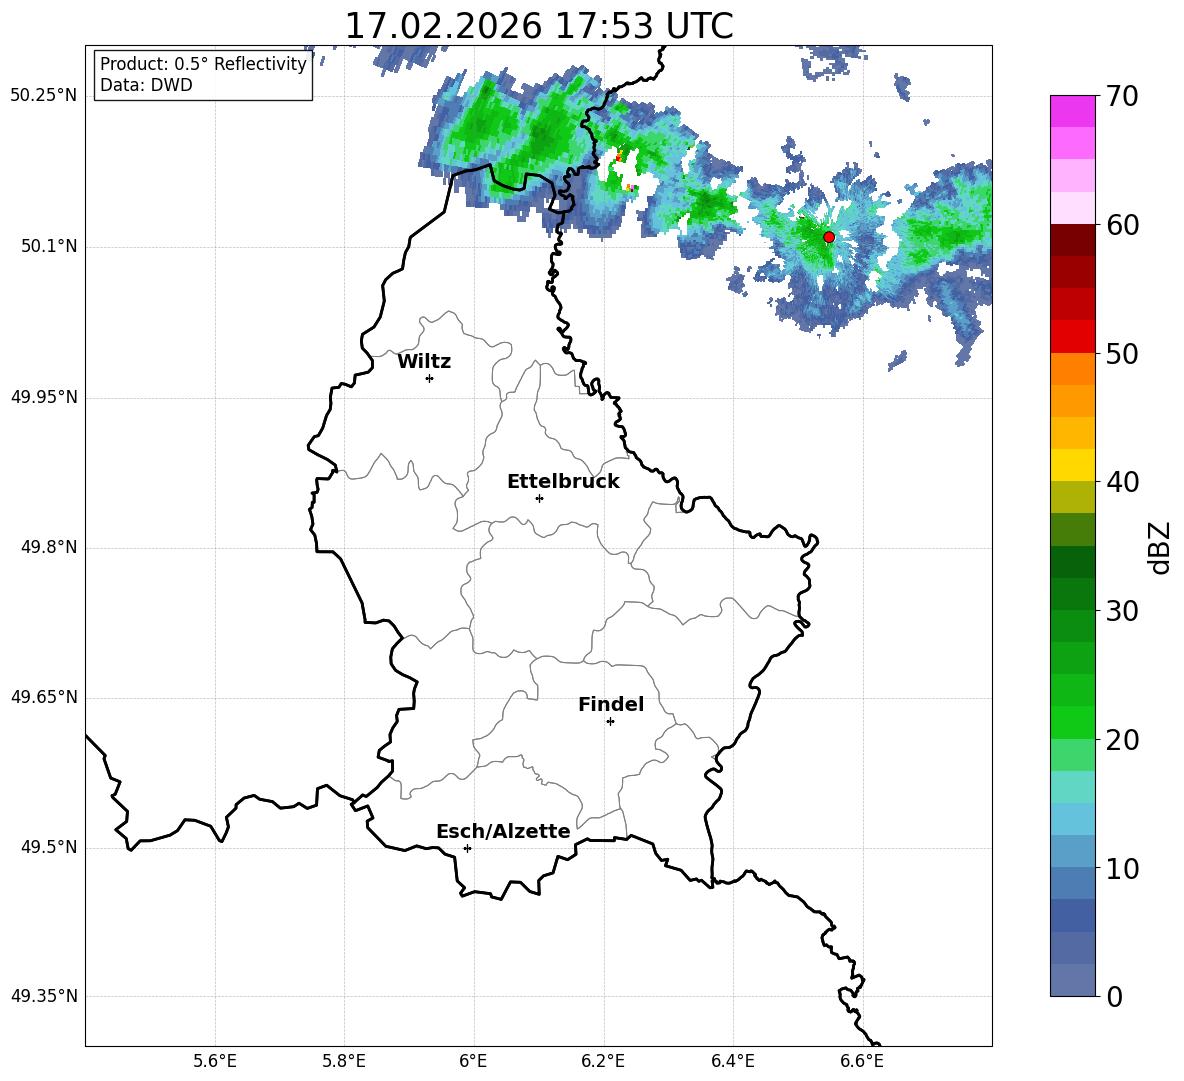This screenshot has width=1184, height=1081.
Task: Click the 49.5°N latitude label
Action: coord(48,847)
